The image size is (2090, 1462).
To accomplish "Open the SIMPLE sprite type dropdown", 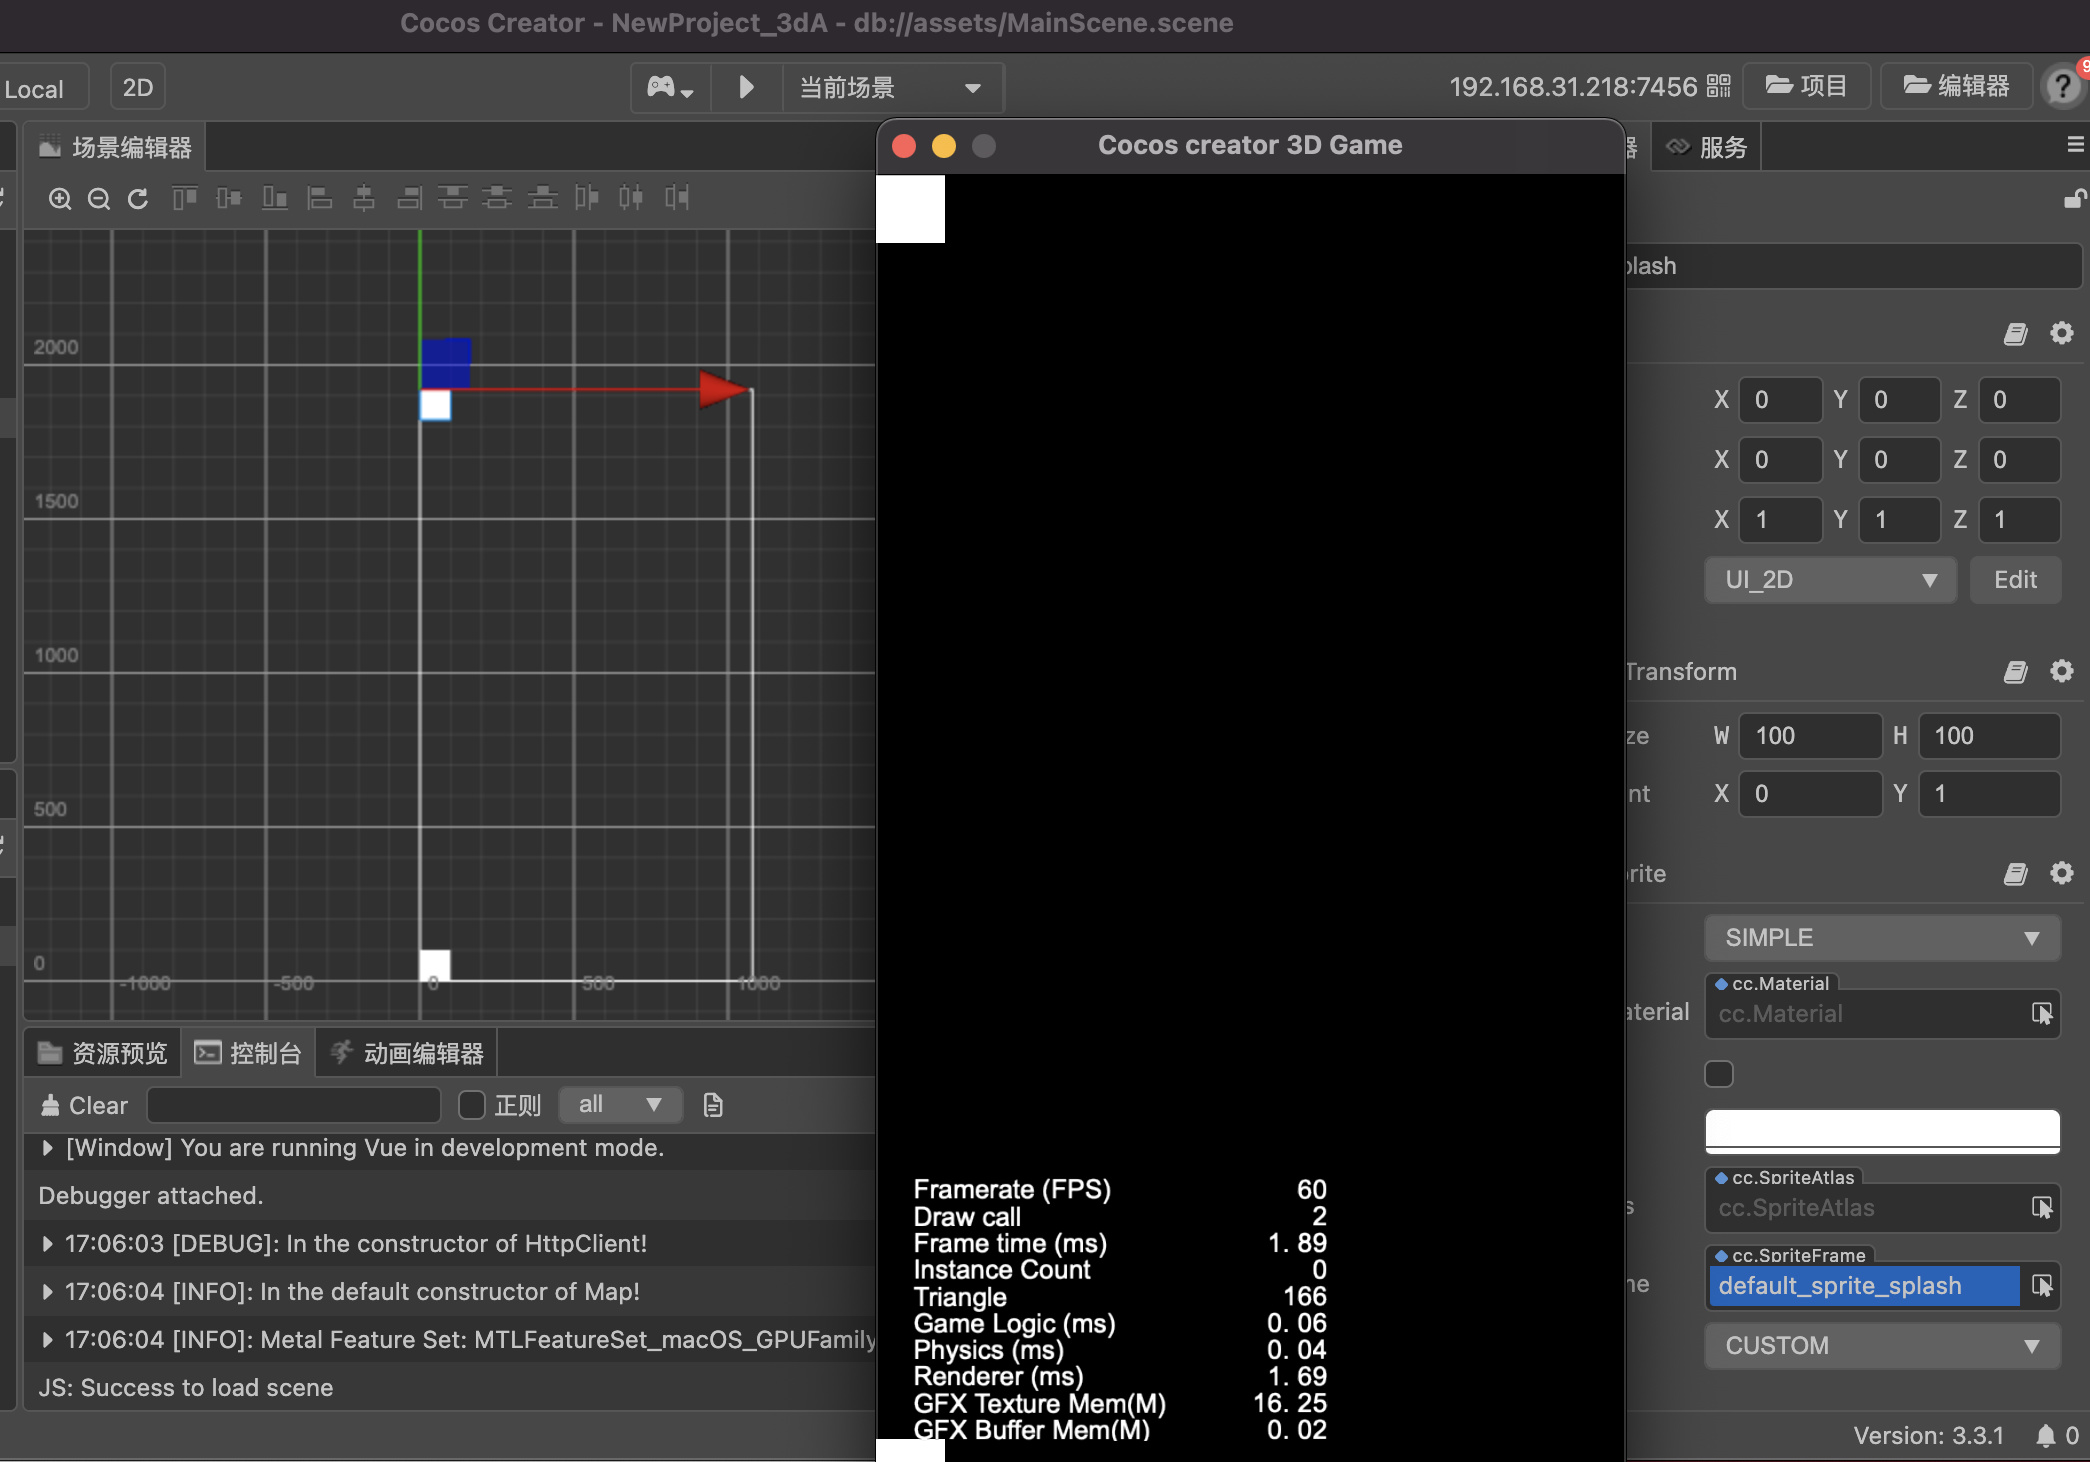I will pyautogui.click(x=1881, y=938).
